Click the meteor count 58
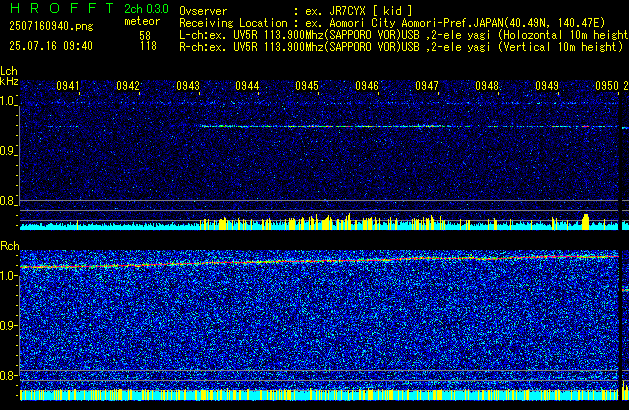629x410 pixels. (x=145, y=36)
